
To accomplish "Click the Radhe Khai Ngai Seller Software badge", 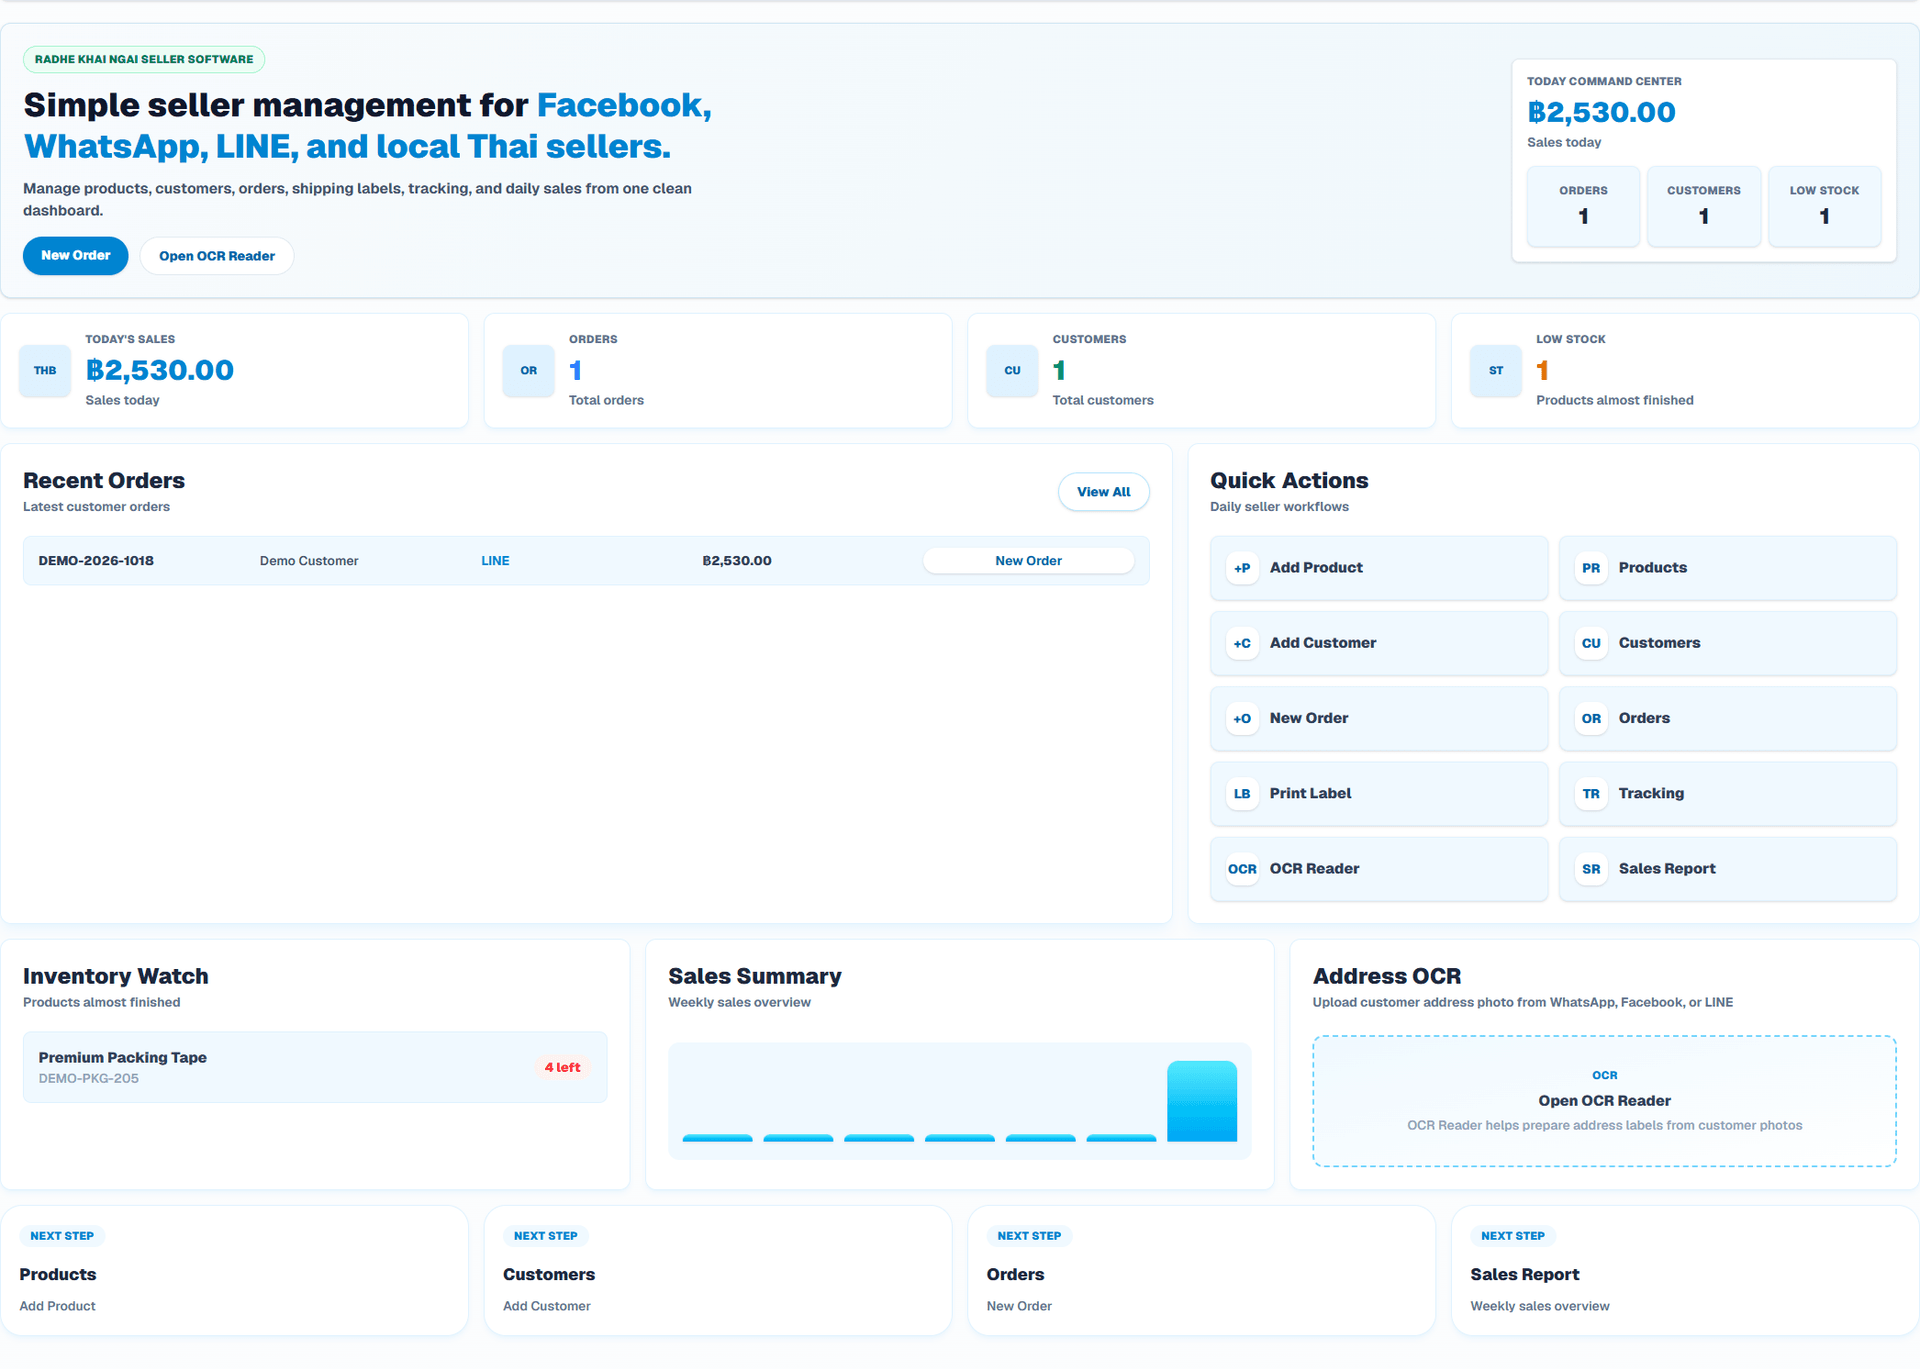I will pos(144,59).
